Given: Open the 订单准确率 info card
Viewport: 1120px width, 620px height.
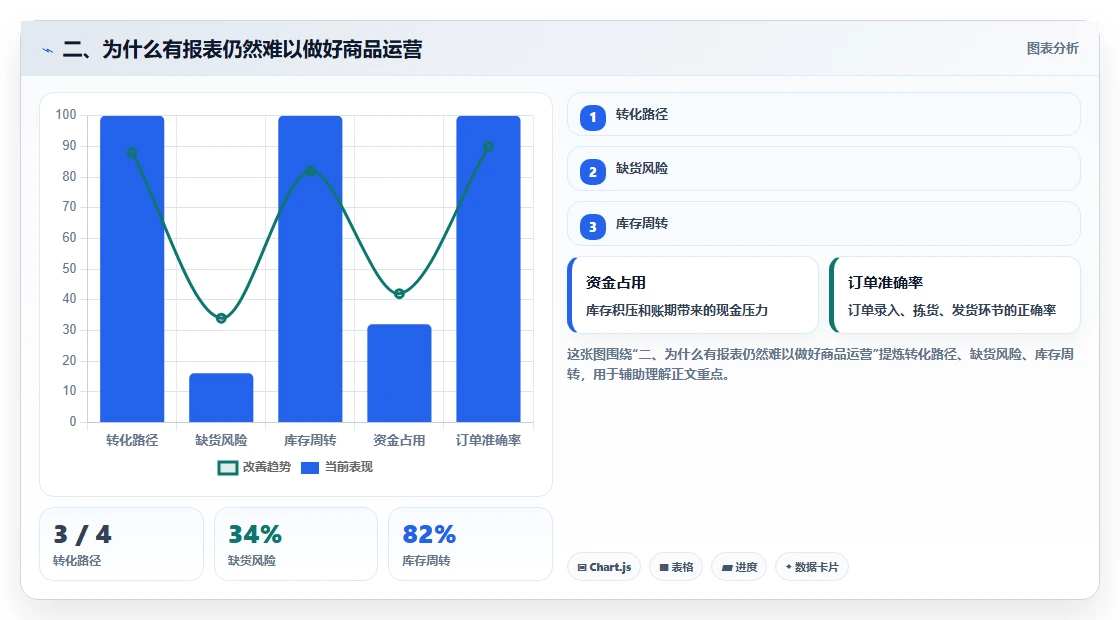Looking at the screenshot, I should coord(955,295).
